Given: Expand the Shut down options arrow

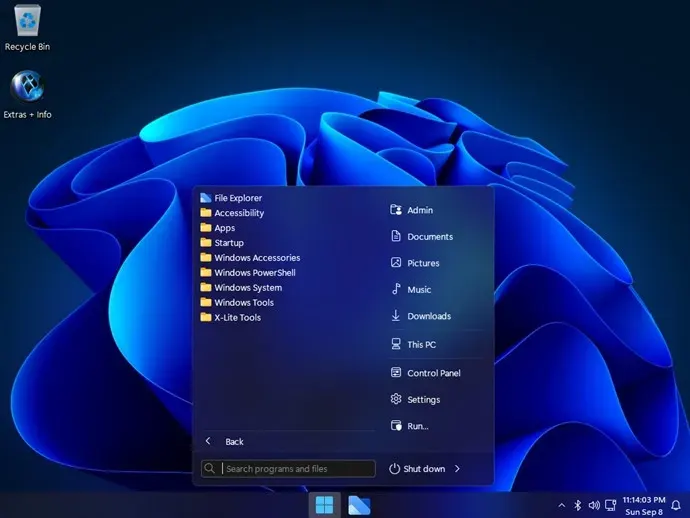Looking at the screenshot, I should pos(457,469).
